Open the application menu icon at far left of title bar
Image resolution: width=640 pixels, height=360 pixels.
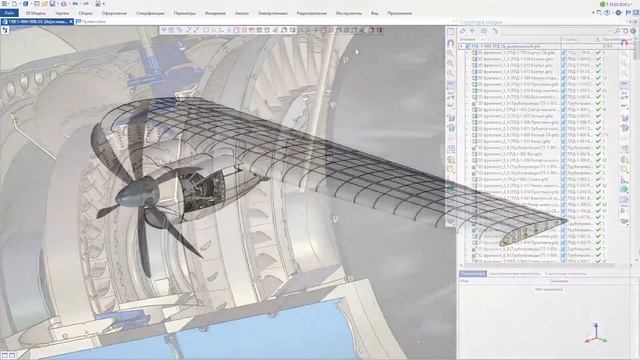[4, 4]
